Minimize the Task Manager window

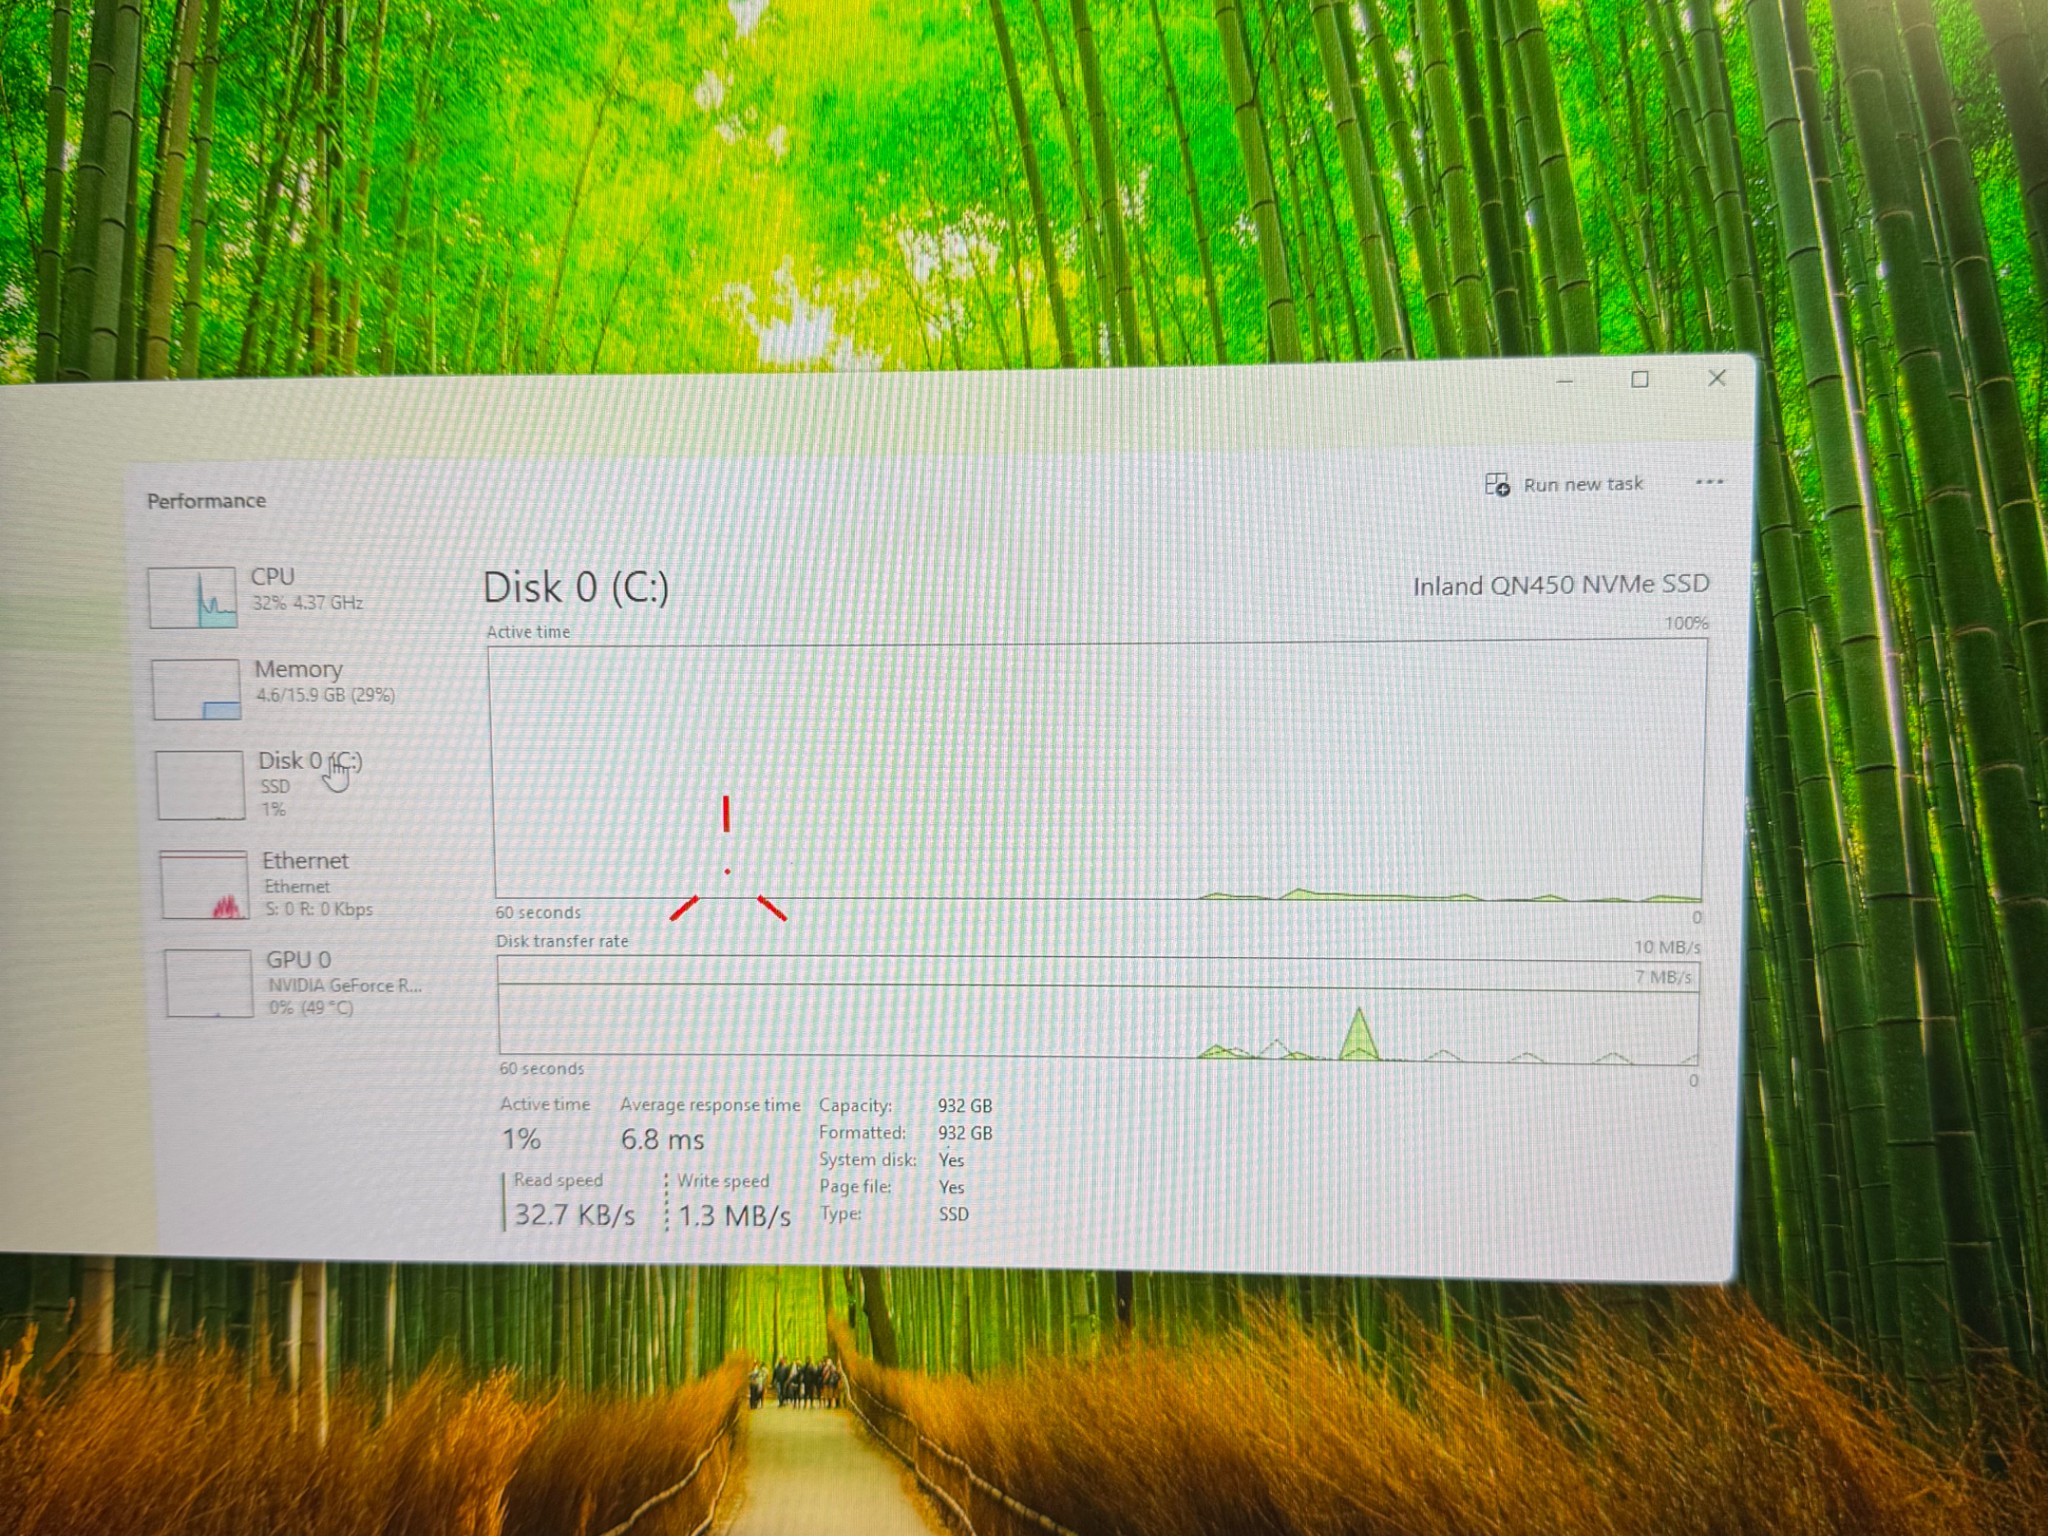[x=1565, y=381]
